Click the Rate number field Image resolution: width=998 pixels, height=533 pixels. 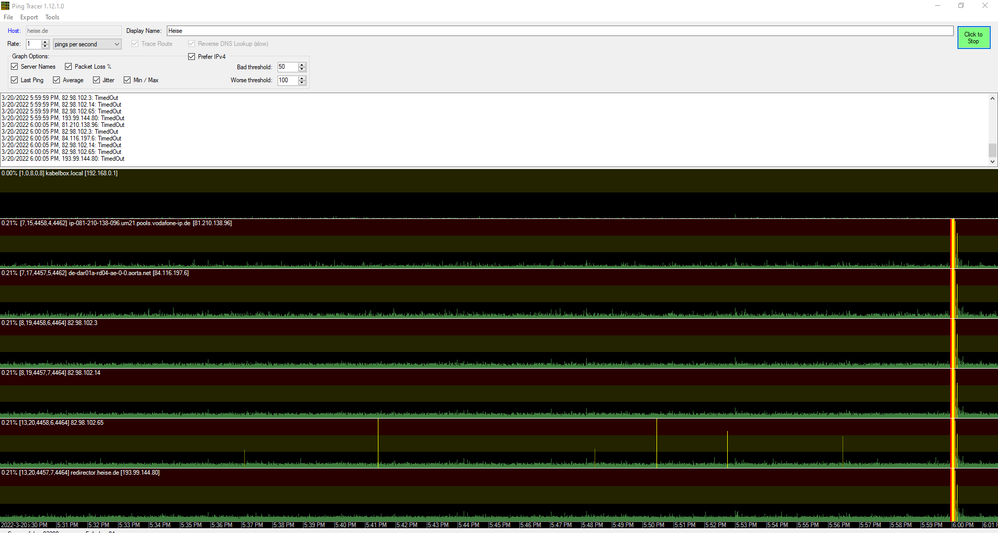pos(33,44)
